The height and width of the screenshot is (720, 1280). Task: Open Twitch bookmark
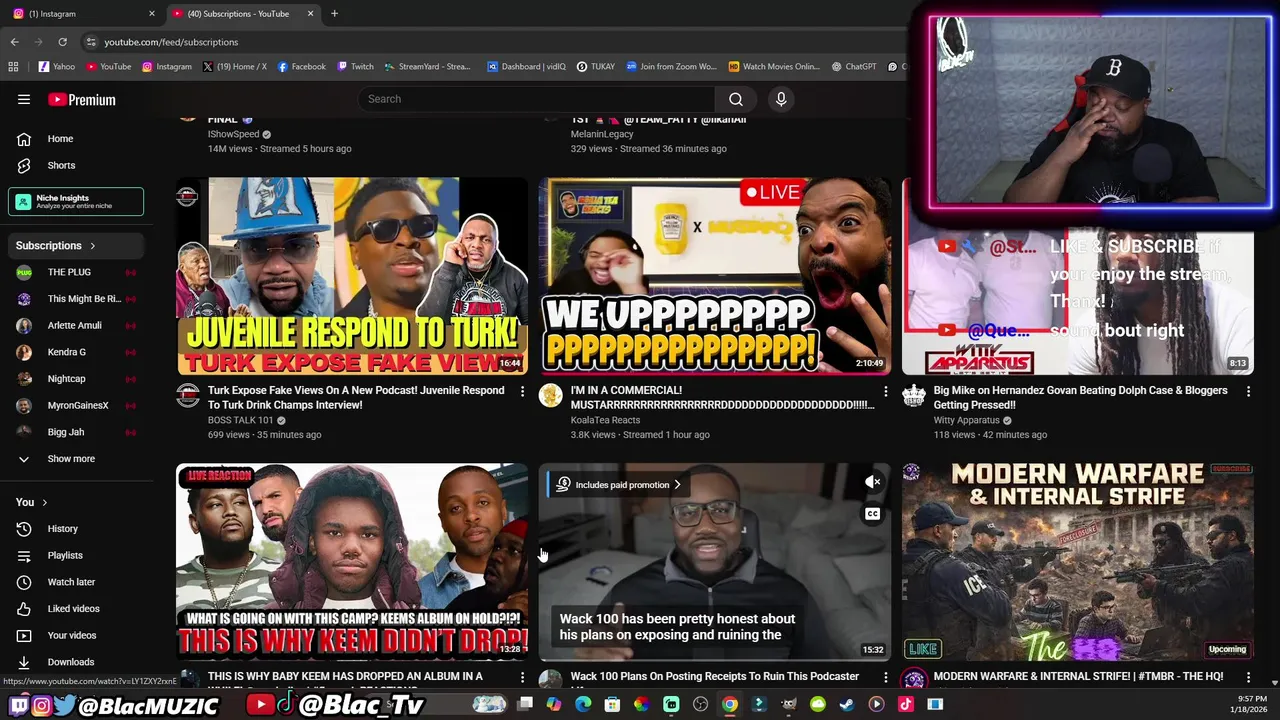tap(355, 67)
